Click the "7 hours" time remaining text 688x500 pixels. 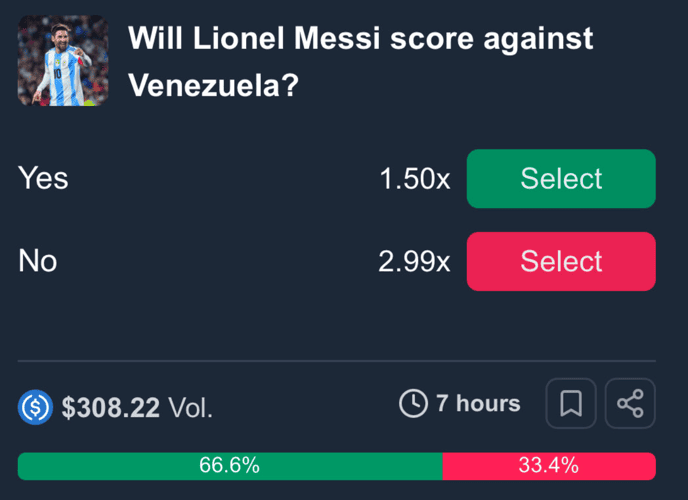coord(477,404)
